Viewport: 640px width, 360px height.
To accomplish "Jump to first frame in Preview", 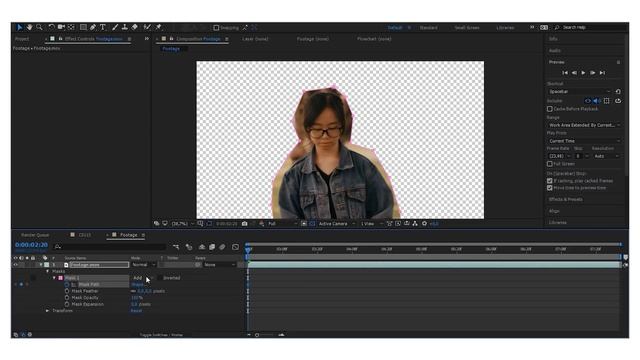I will [565, 73].
